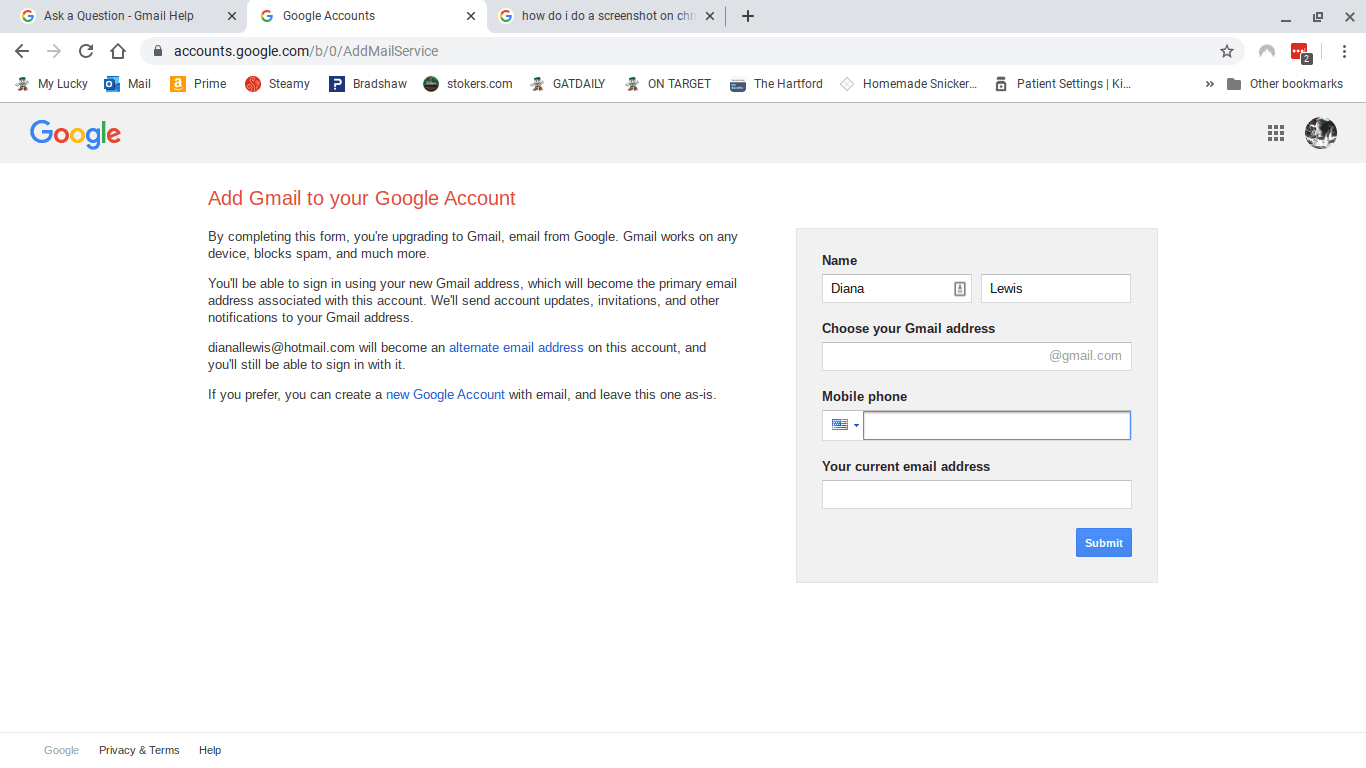The image size is (1366, 768).
Task: Follow the new Google Account link
Action: pyautogui.click(x=445, y=395)
